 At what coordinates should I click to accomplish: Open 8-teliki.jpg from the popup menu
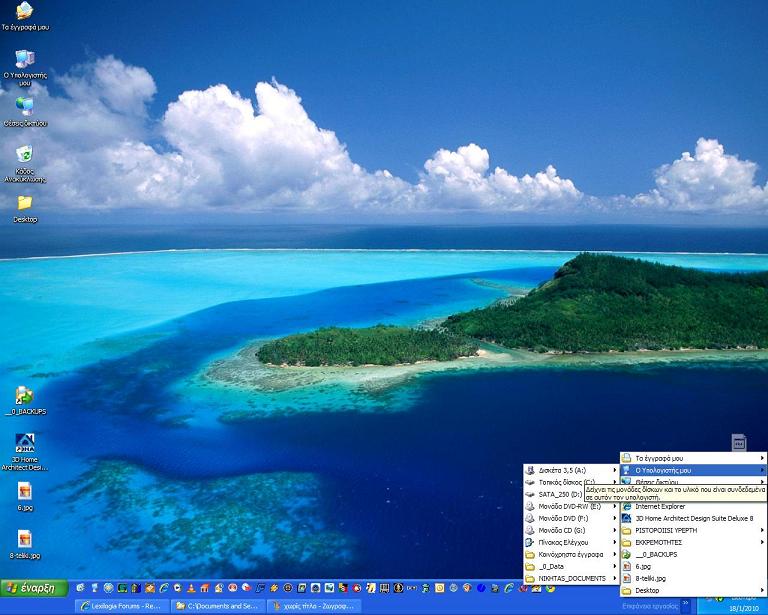(x=694, y=578)
